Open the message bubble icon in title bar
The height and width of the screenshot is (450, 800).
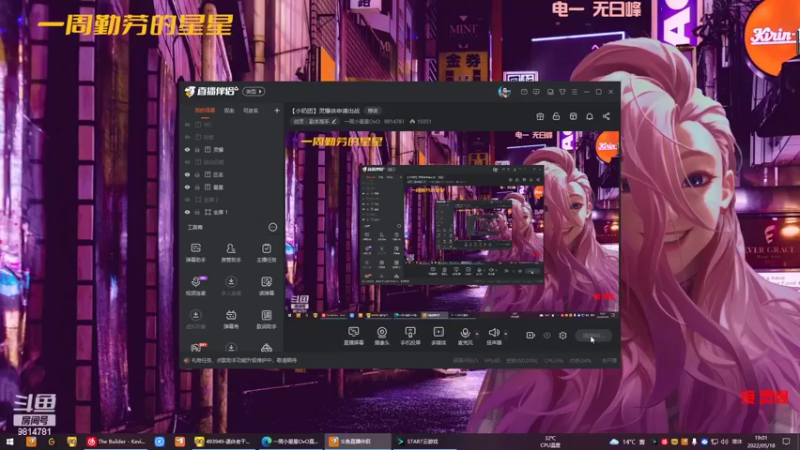tap(536, 92)
